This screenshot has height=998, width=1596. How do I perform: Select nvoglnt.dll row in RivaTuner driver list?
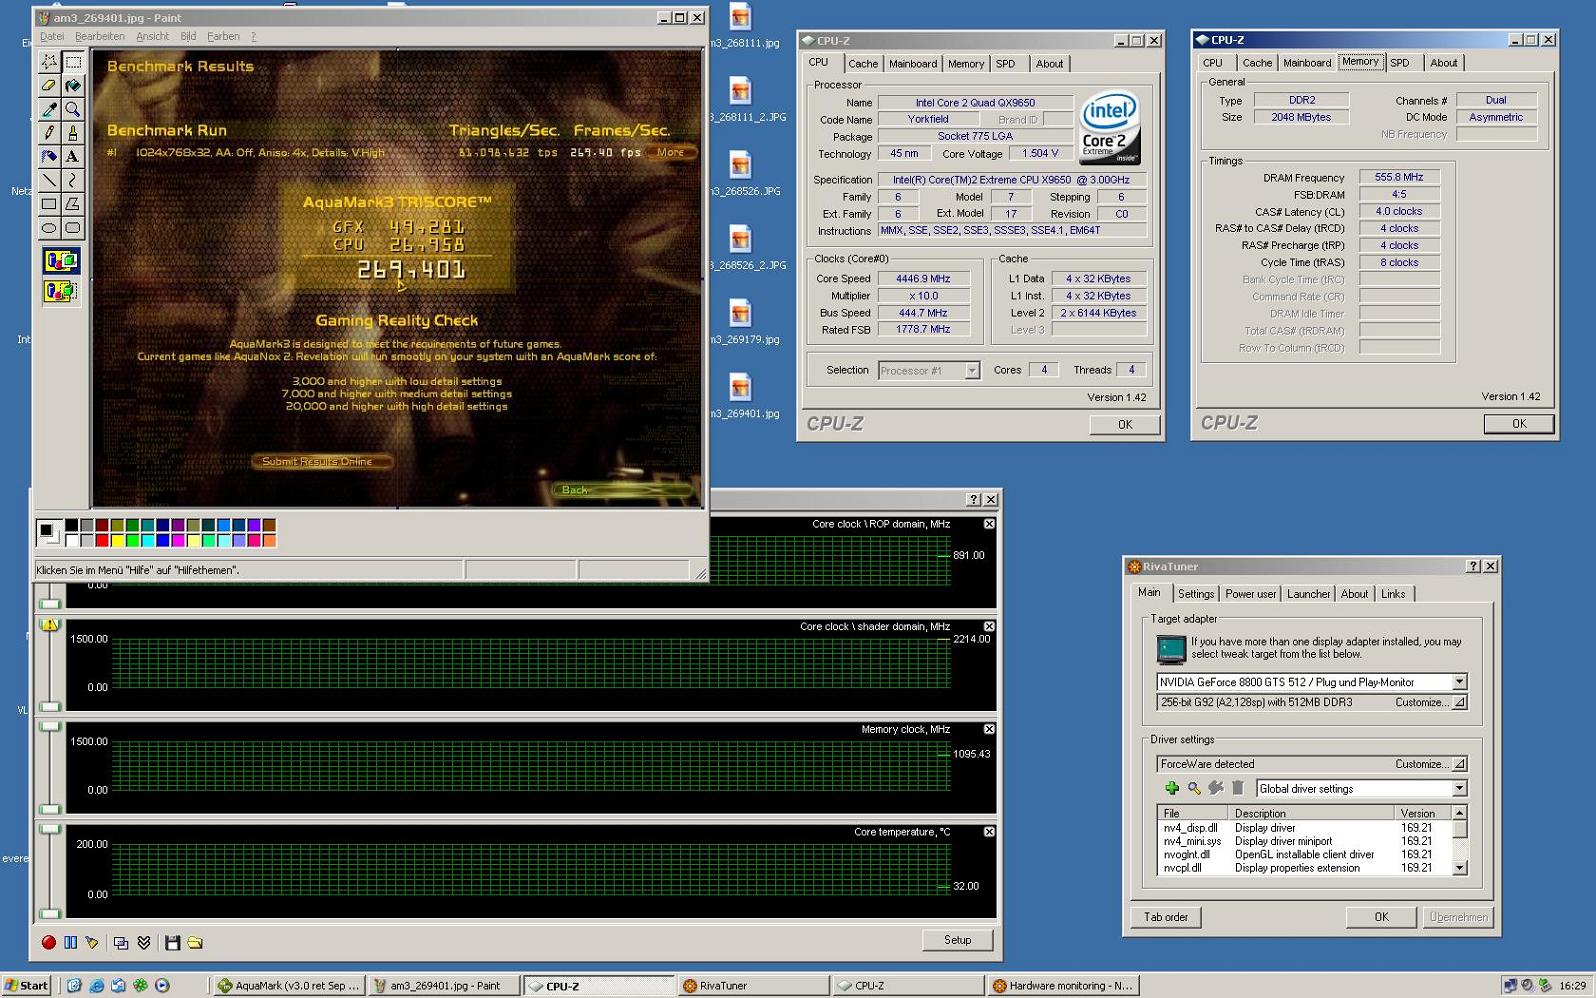coord(1306,855)
